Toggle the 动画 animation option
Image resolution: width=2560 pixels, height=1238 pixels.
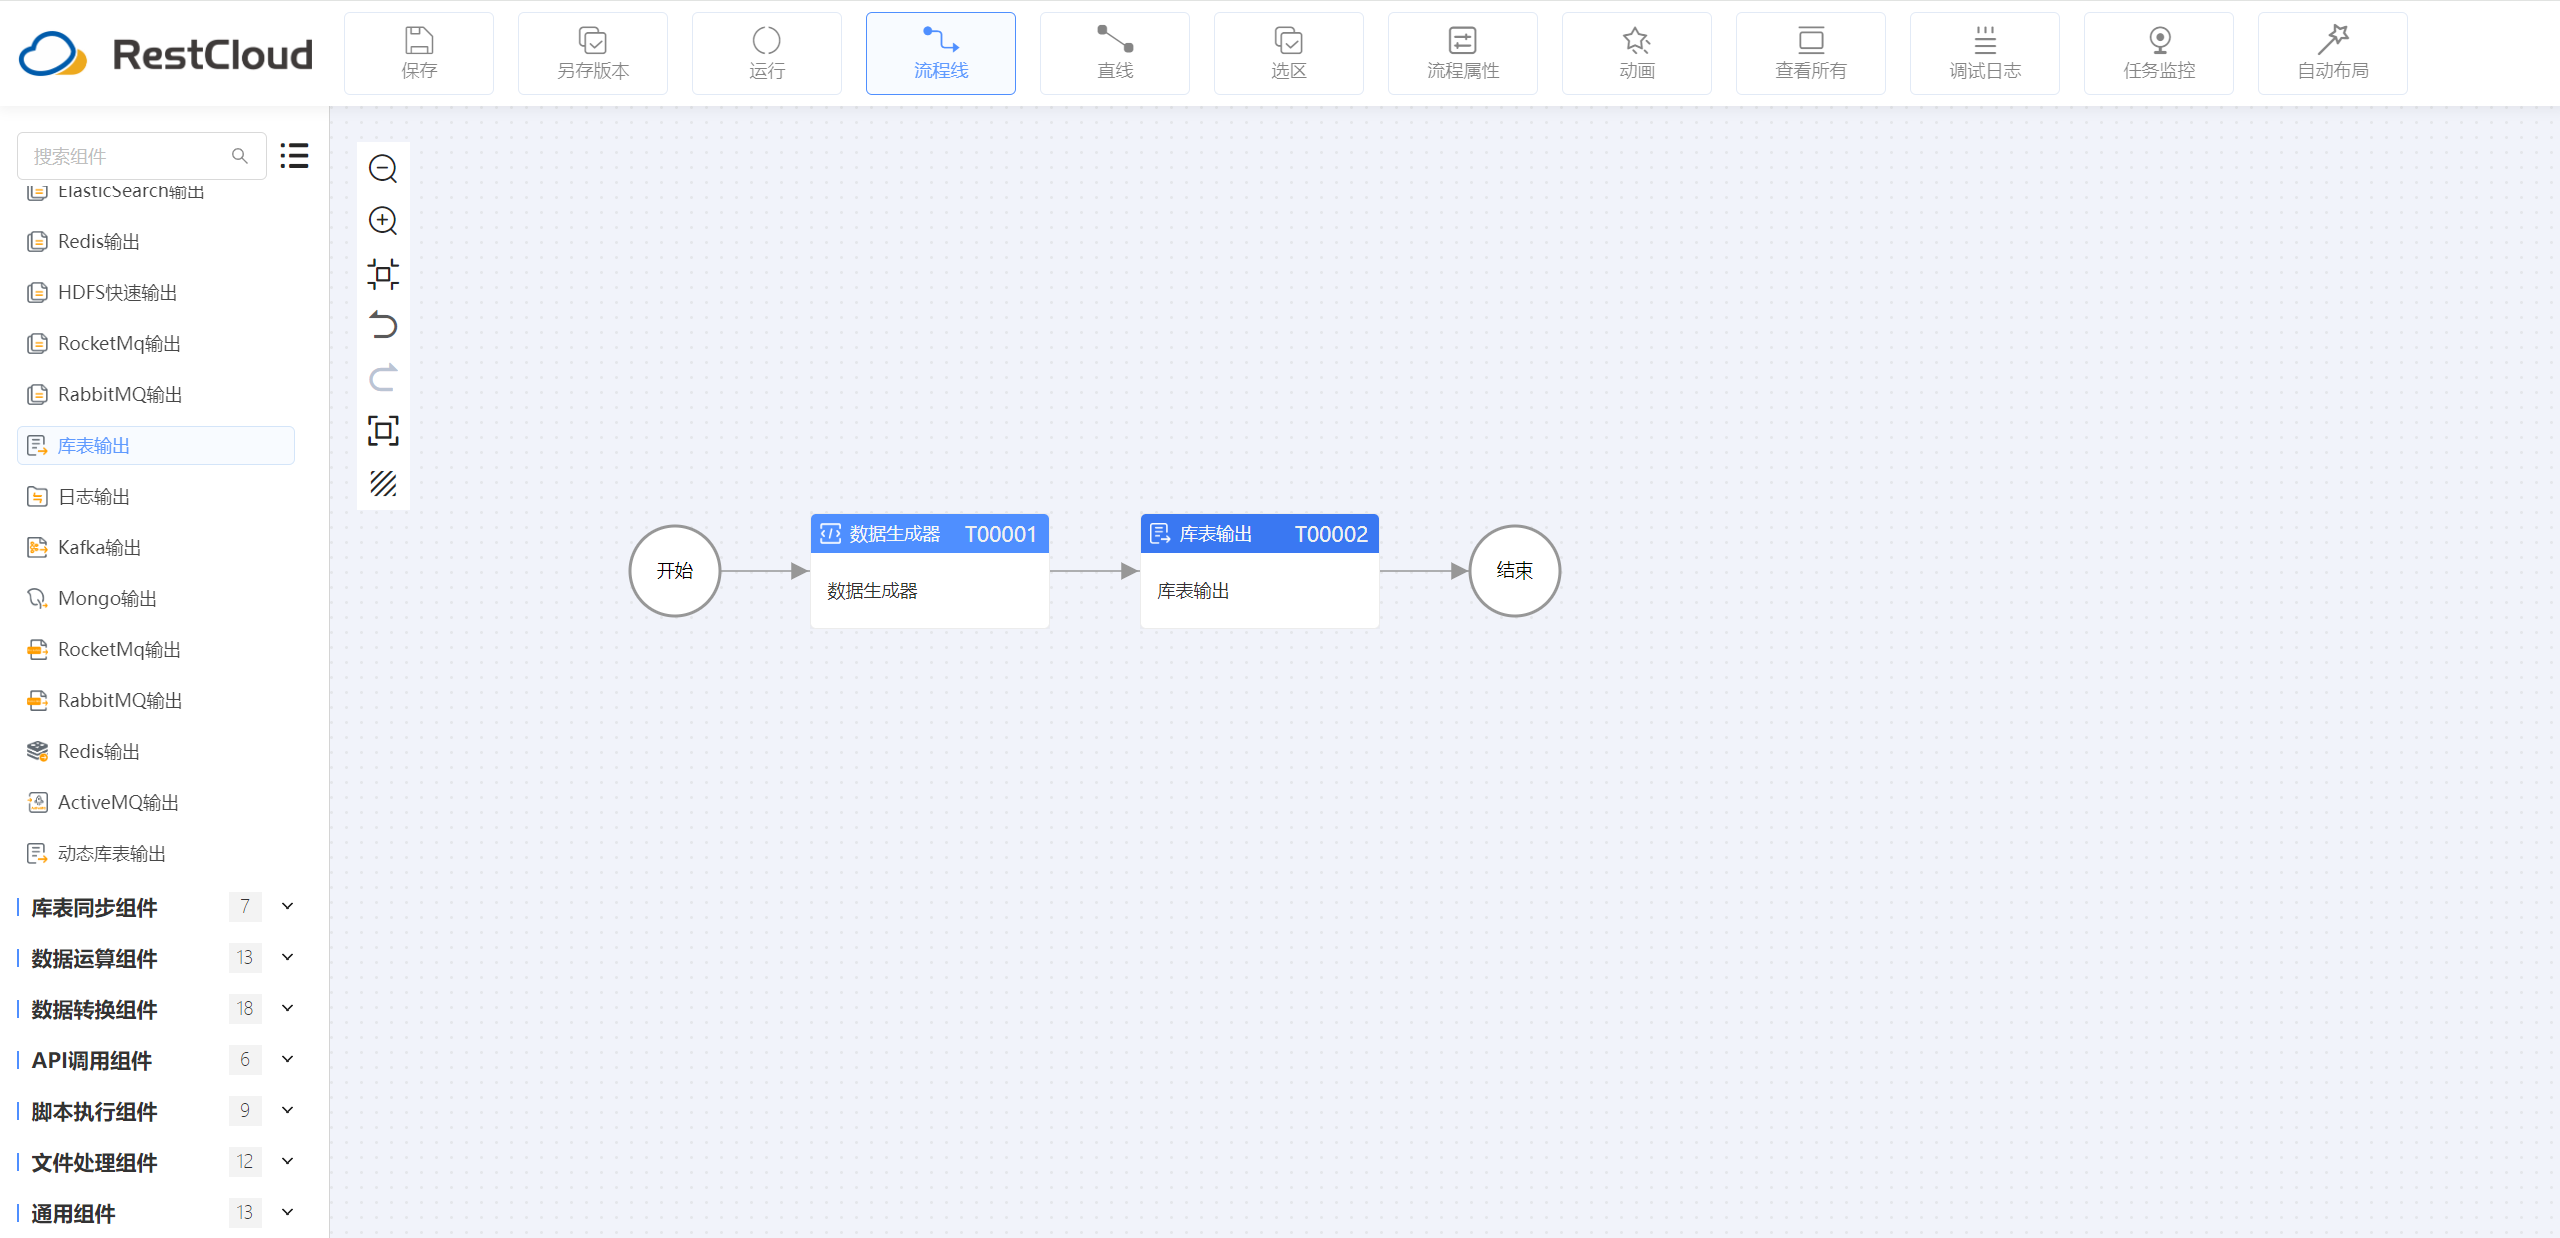(1637, 54)
